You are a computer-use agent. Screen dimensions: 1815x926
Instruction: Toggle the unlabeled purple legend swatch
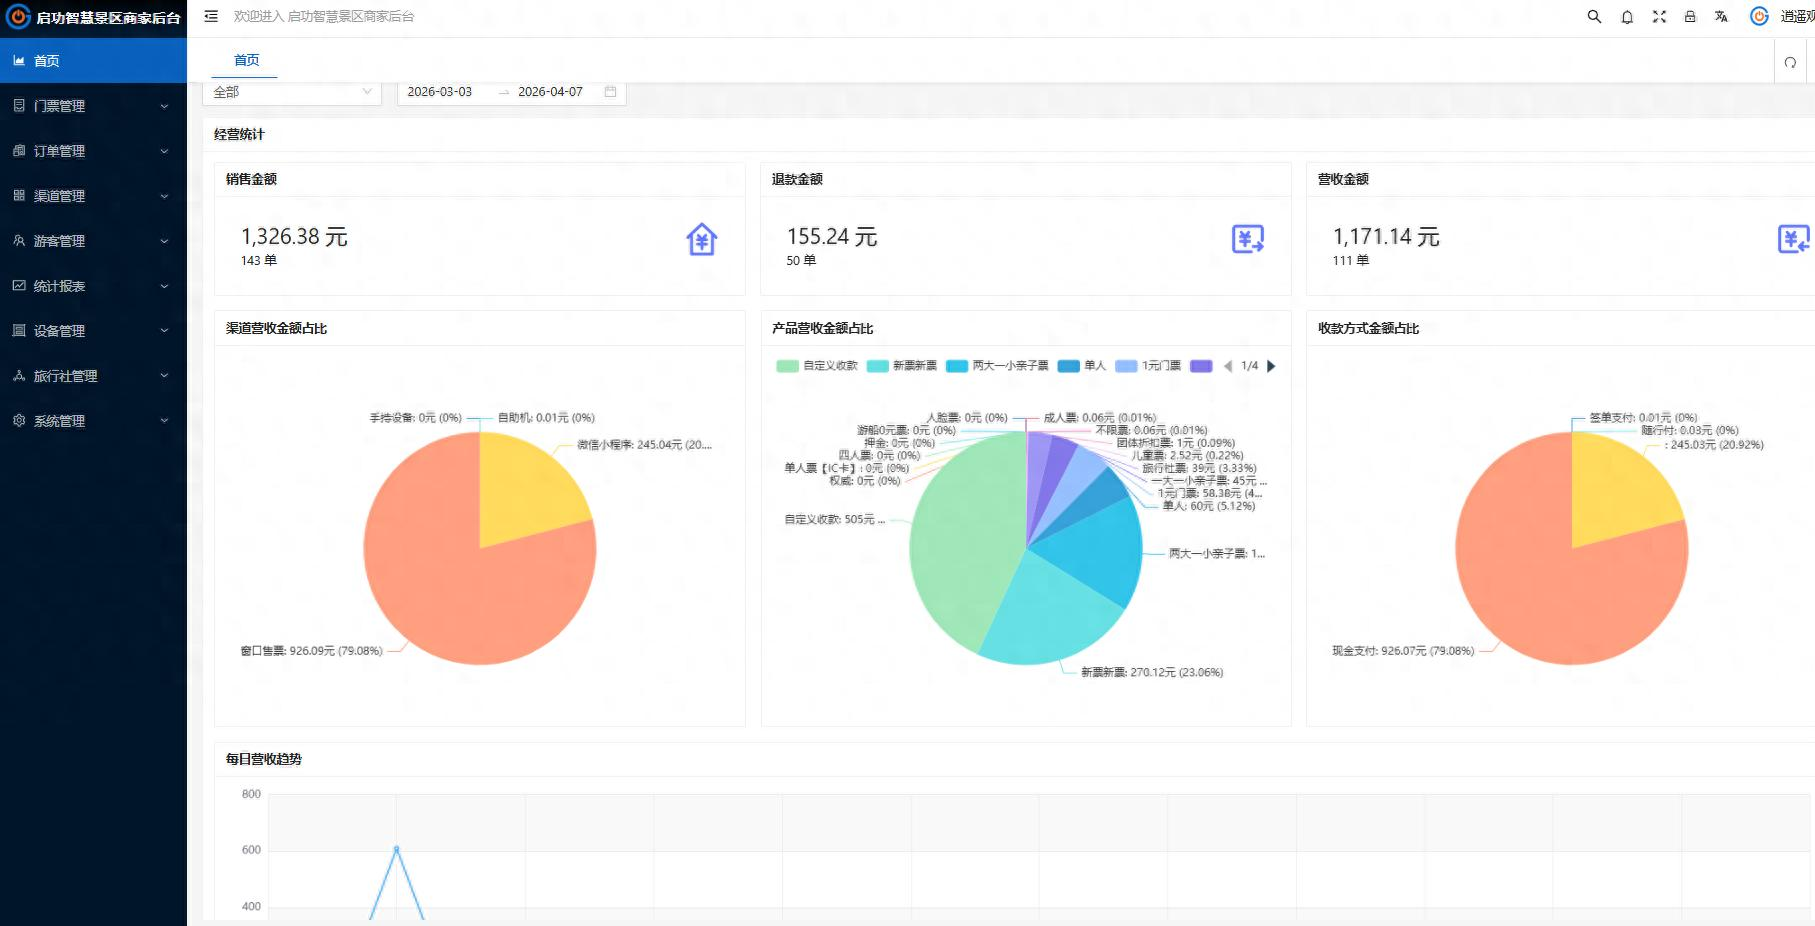point(1202,366)
